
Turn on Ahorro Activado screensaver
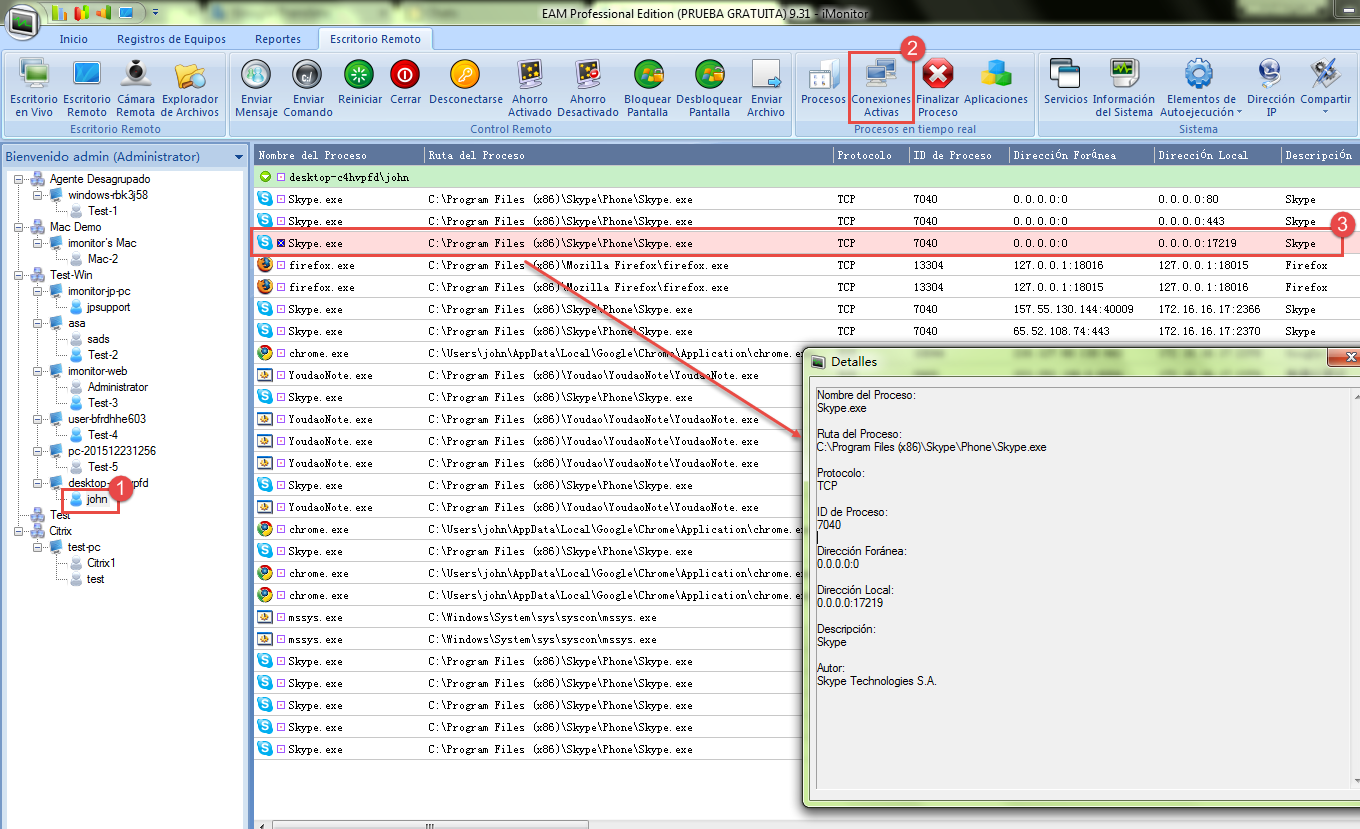(530, 88)
